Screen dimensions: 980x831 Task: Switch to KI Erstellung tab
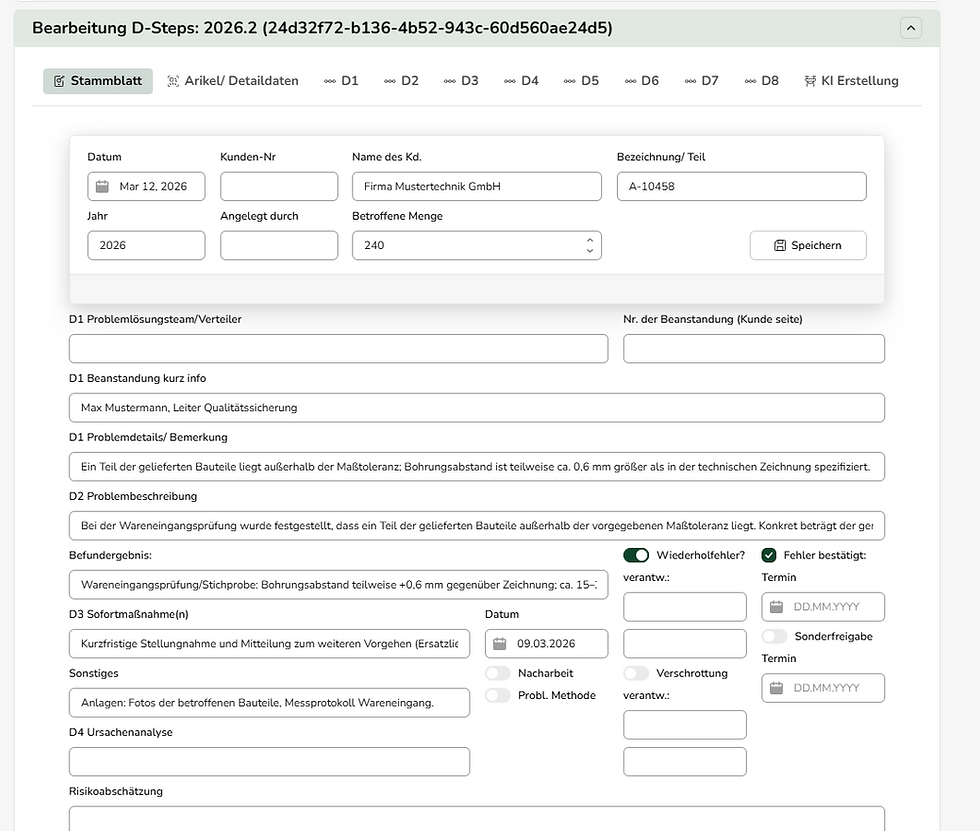(851, 81)
